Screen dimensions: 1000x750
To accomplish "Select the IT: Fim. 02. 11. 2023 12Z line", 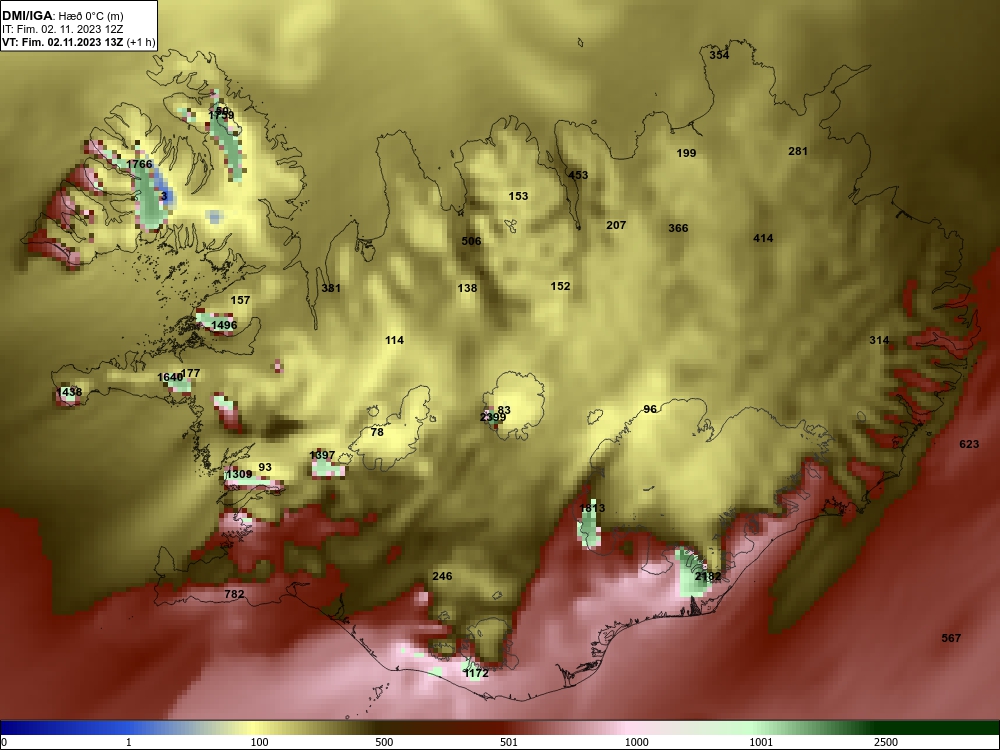I will click(62, 29).
